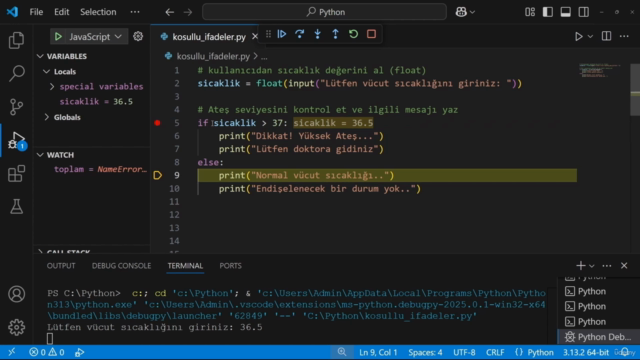This screenshot has height=360, width=640.
Task: Expand special variables node
Action: tap(52, 87)
